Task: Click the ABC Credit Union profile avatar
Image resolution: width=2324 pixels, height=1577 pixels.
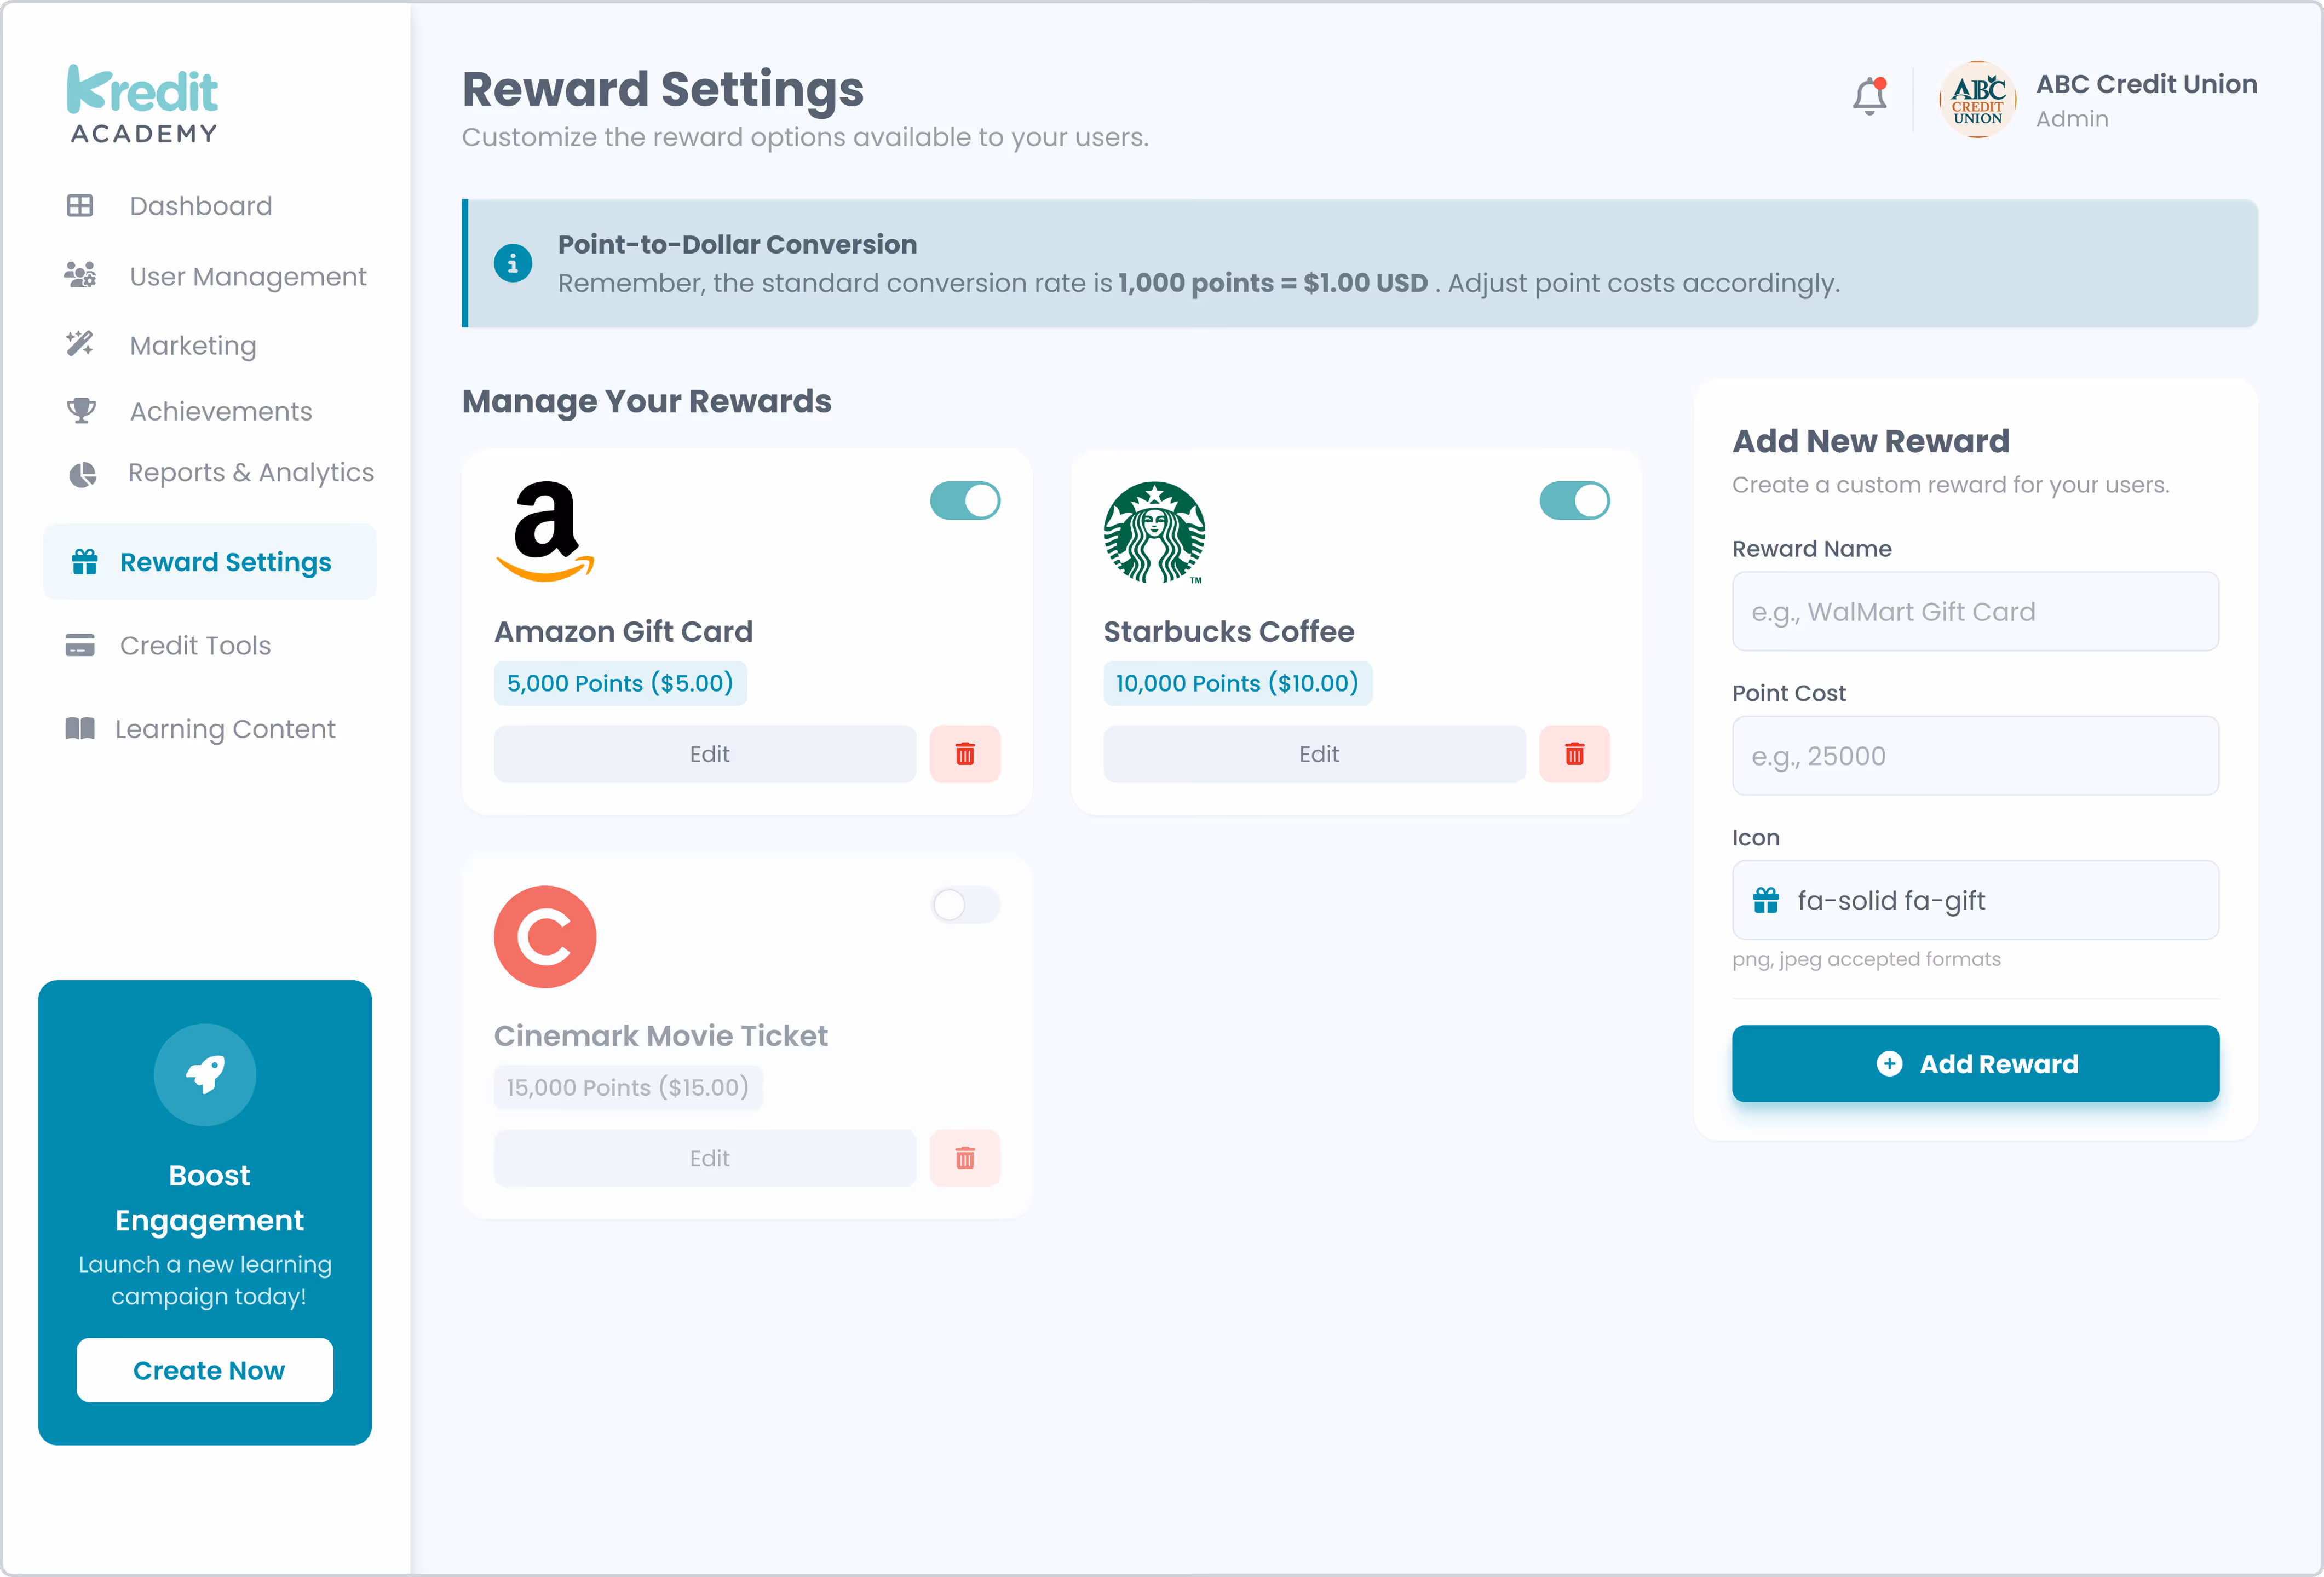Action: (1977, 99)
